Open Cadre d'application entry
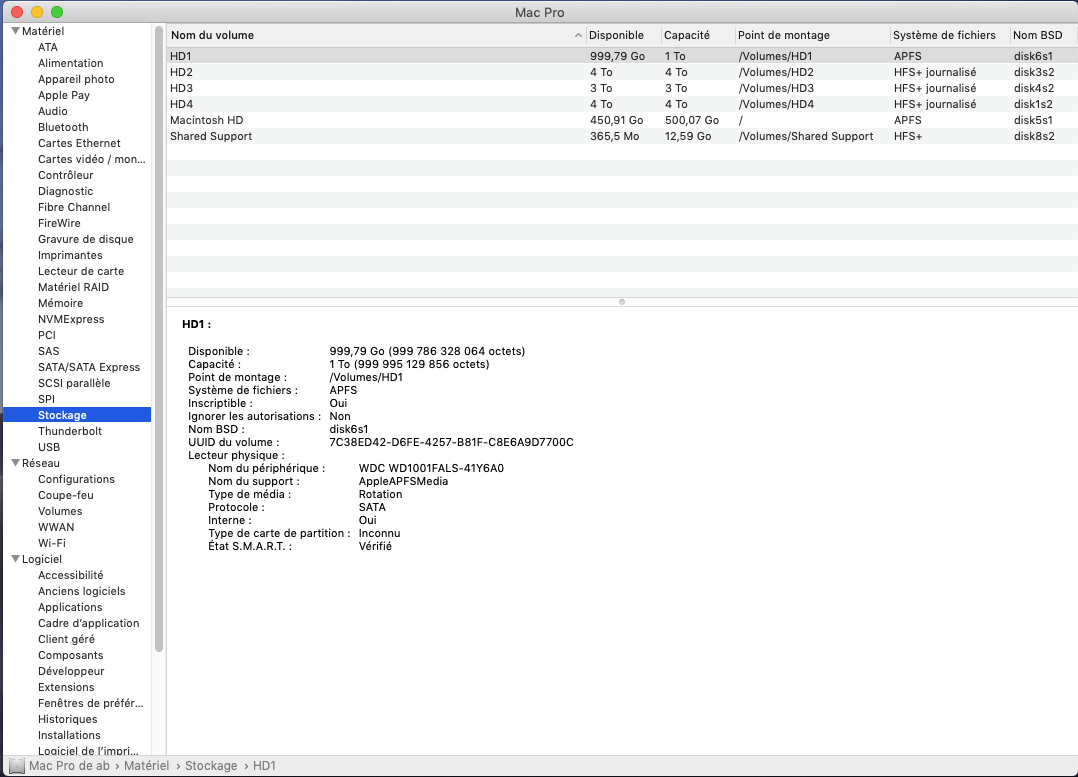This screenshot has height=777, width=1078. coord(89,623)
